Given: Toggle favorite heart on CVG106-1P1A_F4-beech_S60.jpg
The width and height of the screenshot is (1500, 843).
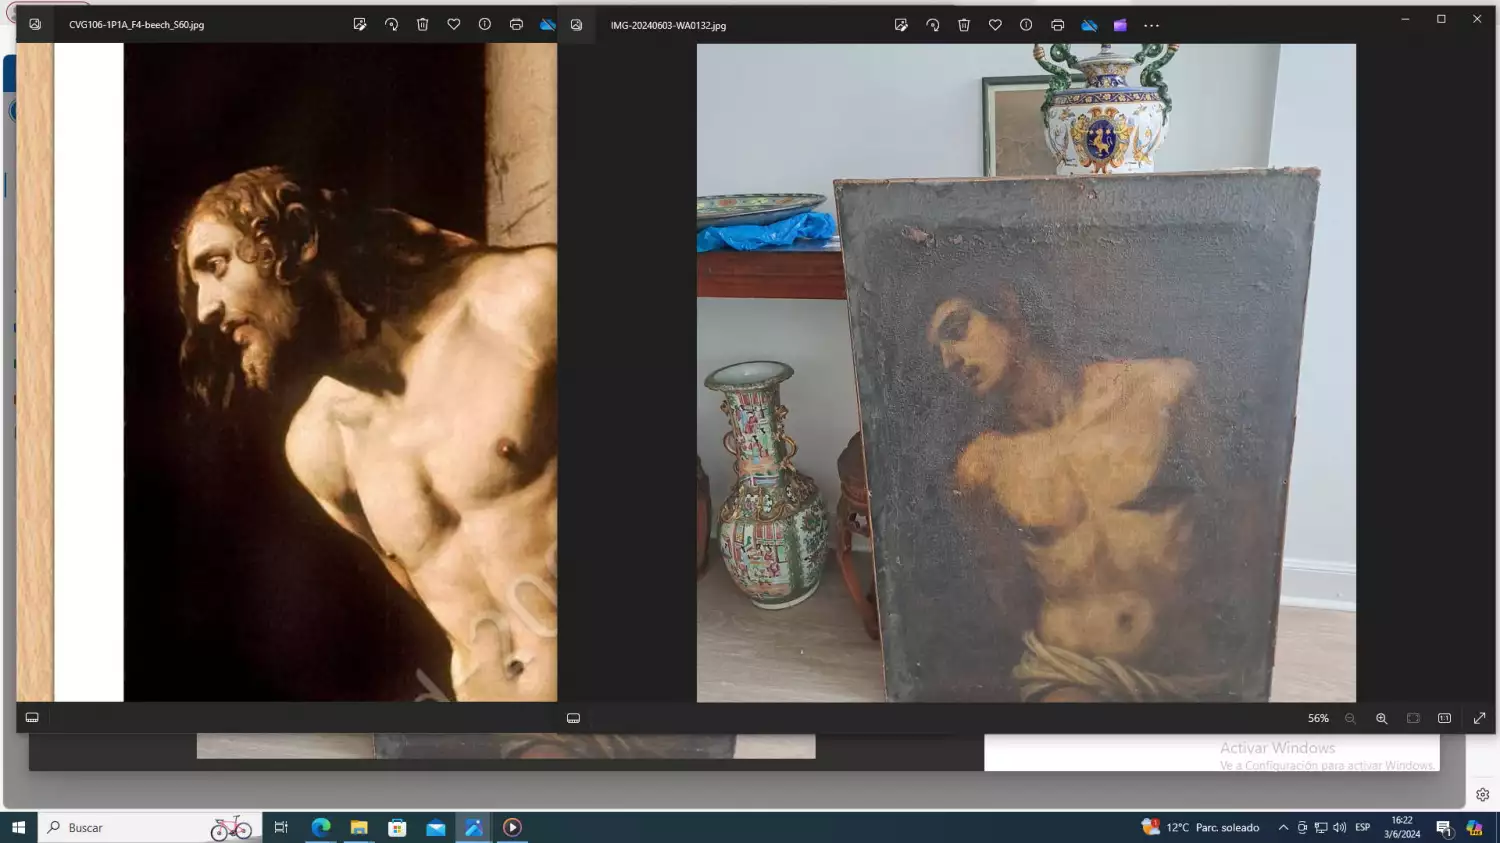Looking at the screenshot, I should (x=454, y=25).
